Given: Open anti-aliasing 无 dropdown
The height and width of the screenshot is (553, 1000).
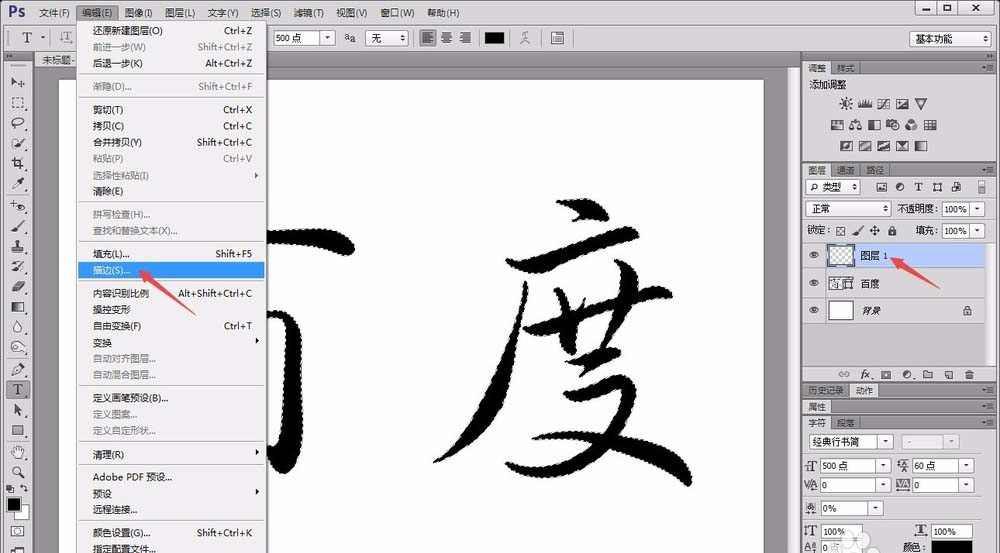Looking at the screenshot, I should (386, 38).
